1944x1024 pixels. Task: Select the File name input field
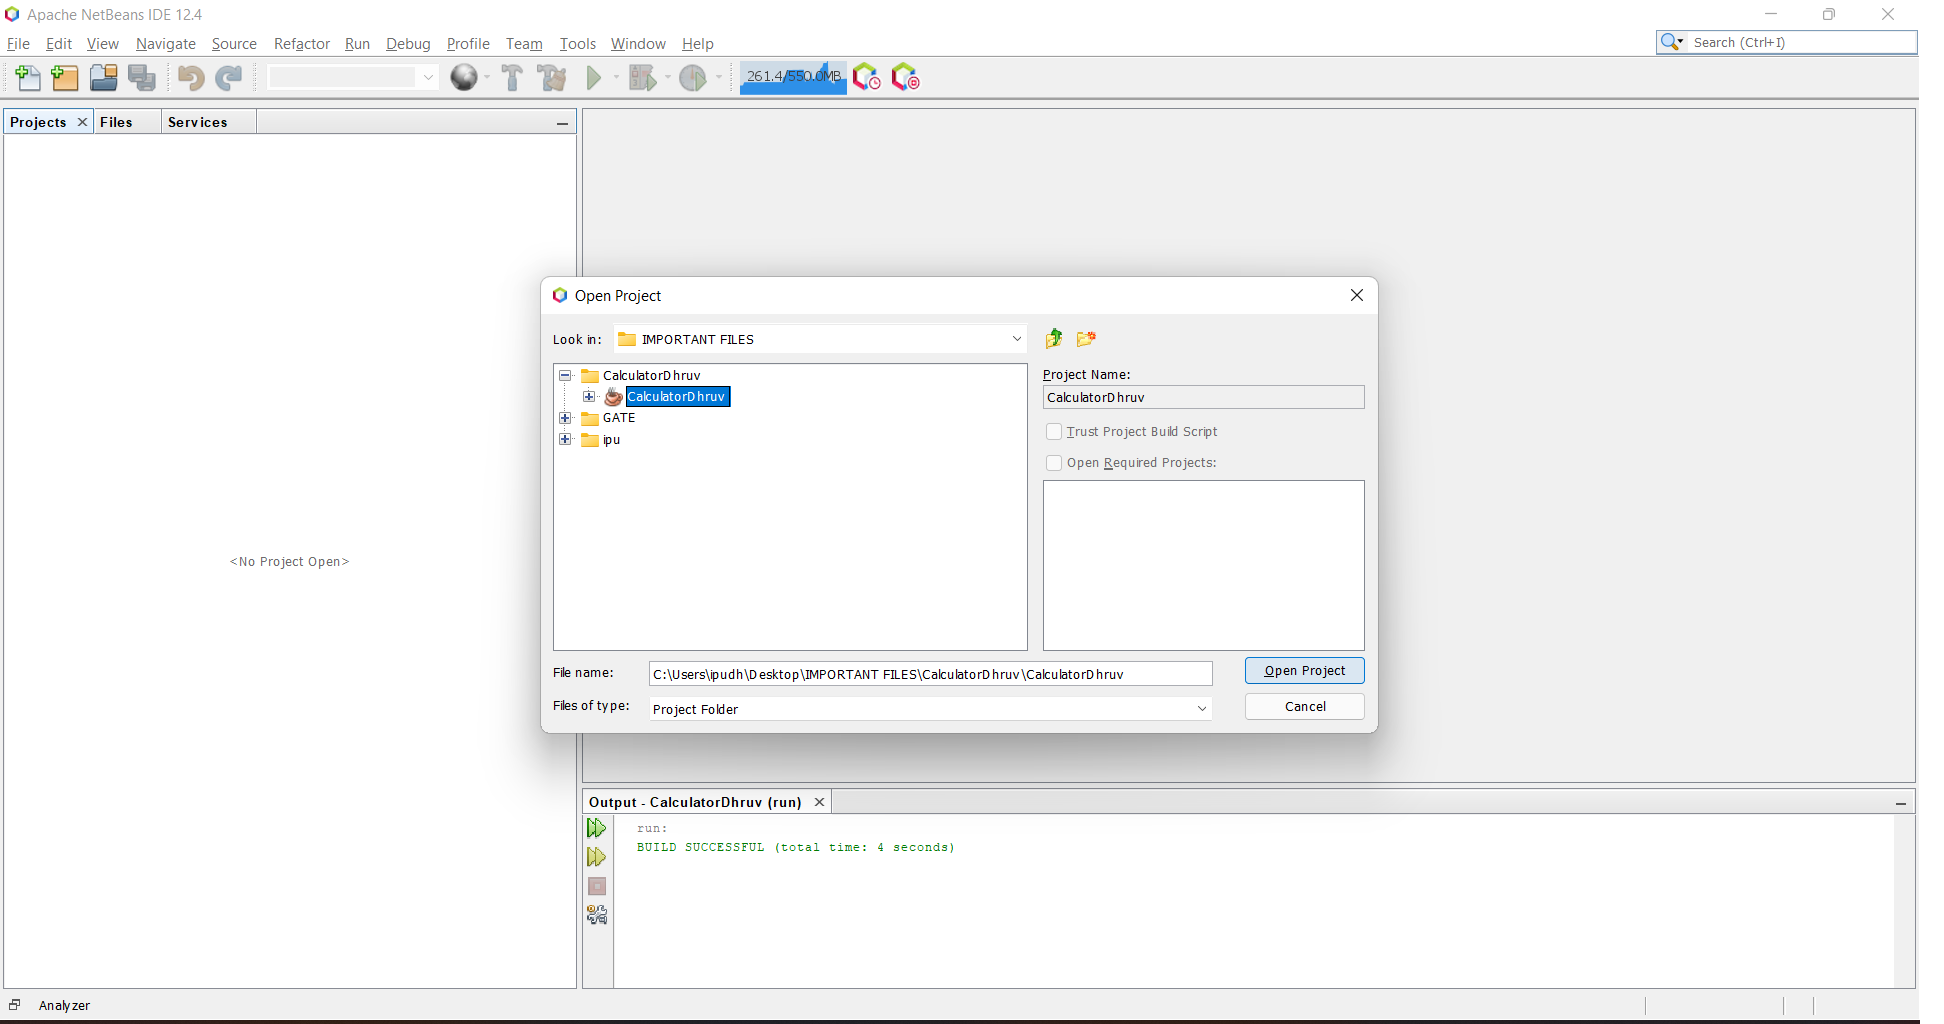click(x=929, y=673)
